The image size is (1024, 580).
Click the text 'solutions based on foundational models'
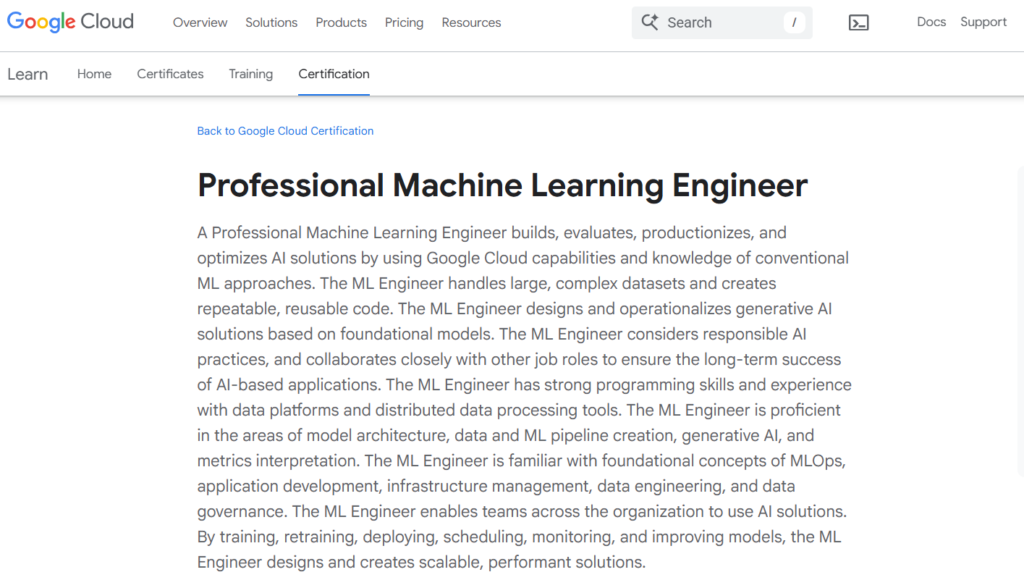[345, 334]
